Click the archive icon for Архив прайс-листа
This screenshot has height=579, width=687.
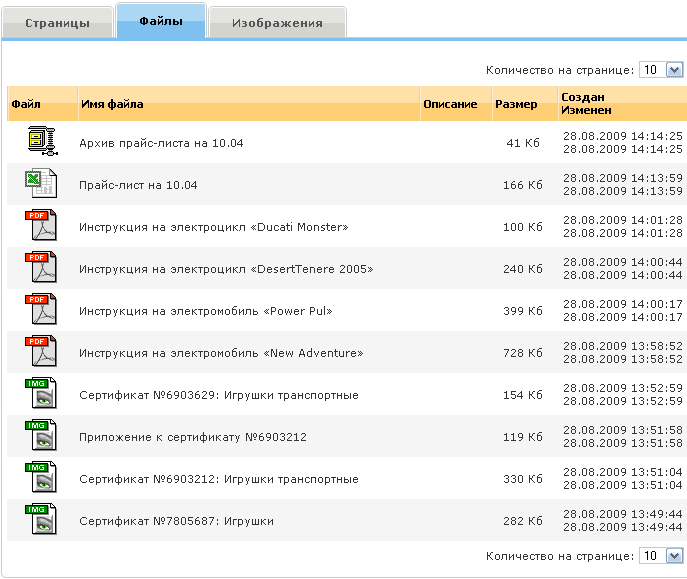(x=41, y=142)
